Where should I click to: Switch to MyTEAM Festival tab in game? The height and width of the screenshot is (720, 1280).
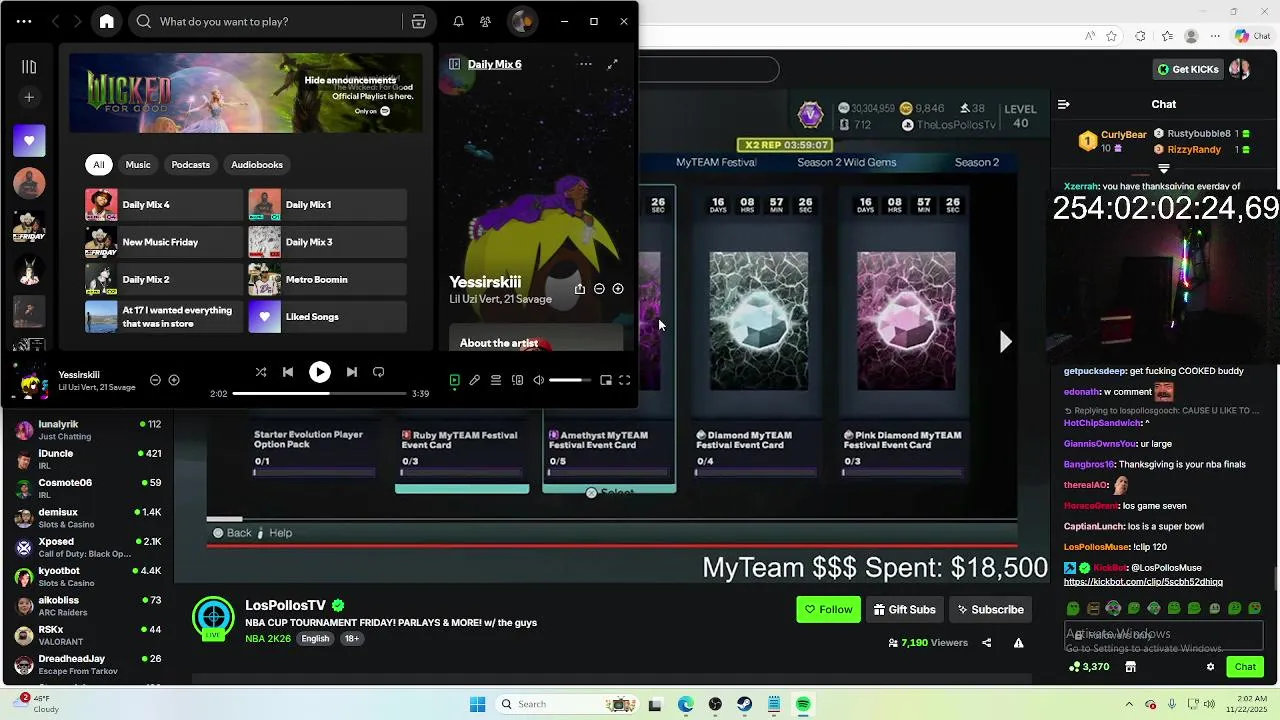(x=716, y=162)
